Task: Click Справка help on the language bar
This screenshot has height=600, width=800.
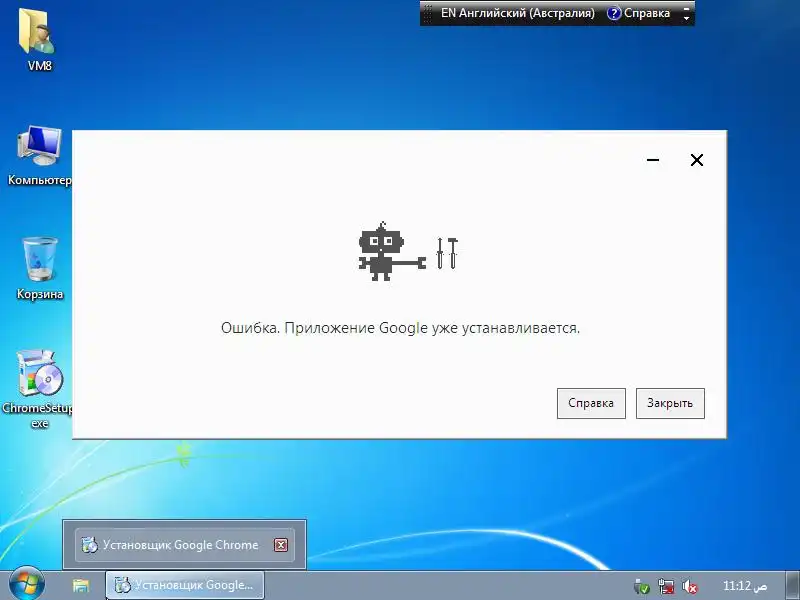Action: click(638, 13)
